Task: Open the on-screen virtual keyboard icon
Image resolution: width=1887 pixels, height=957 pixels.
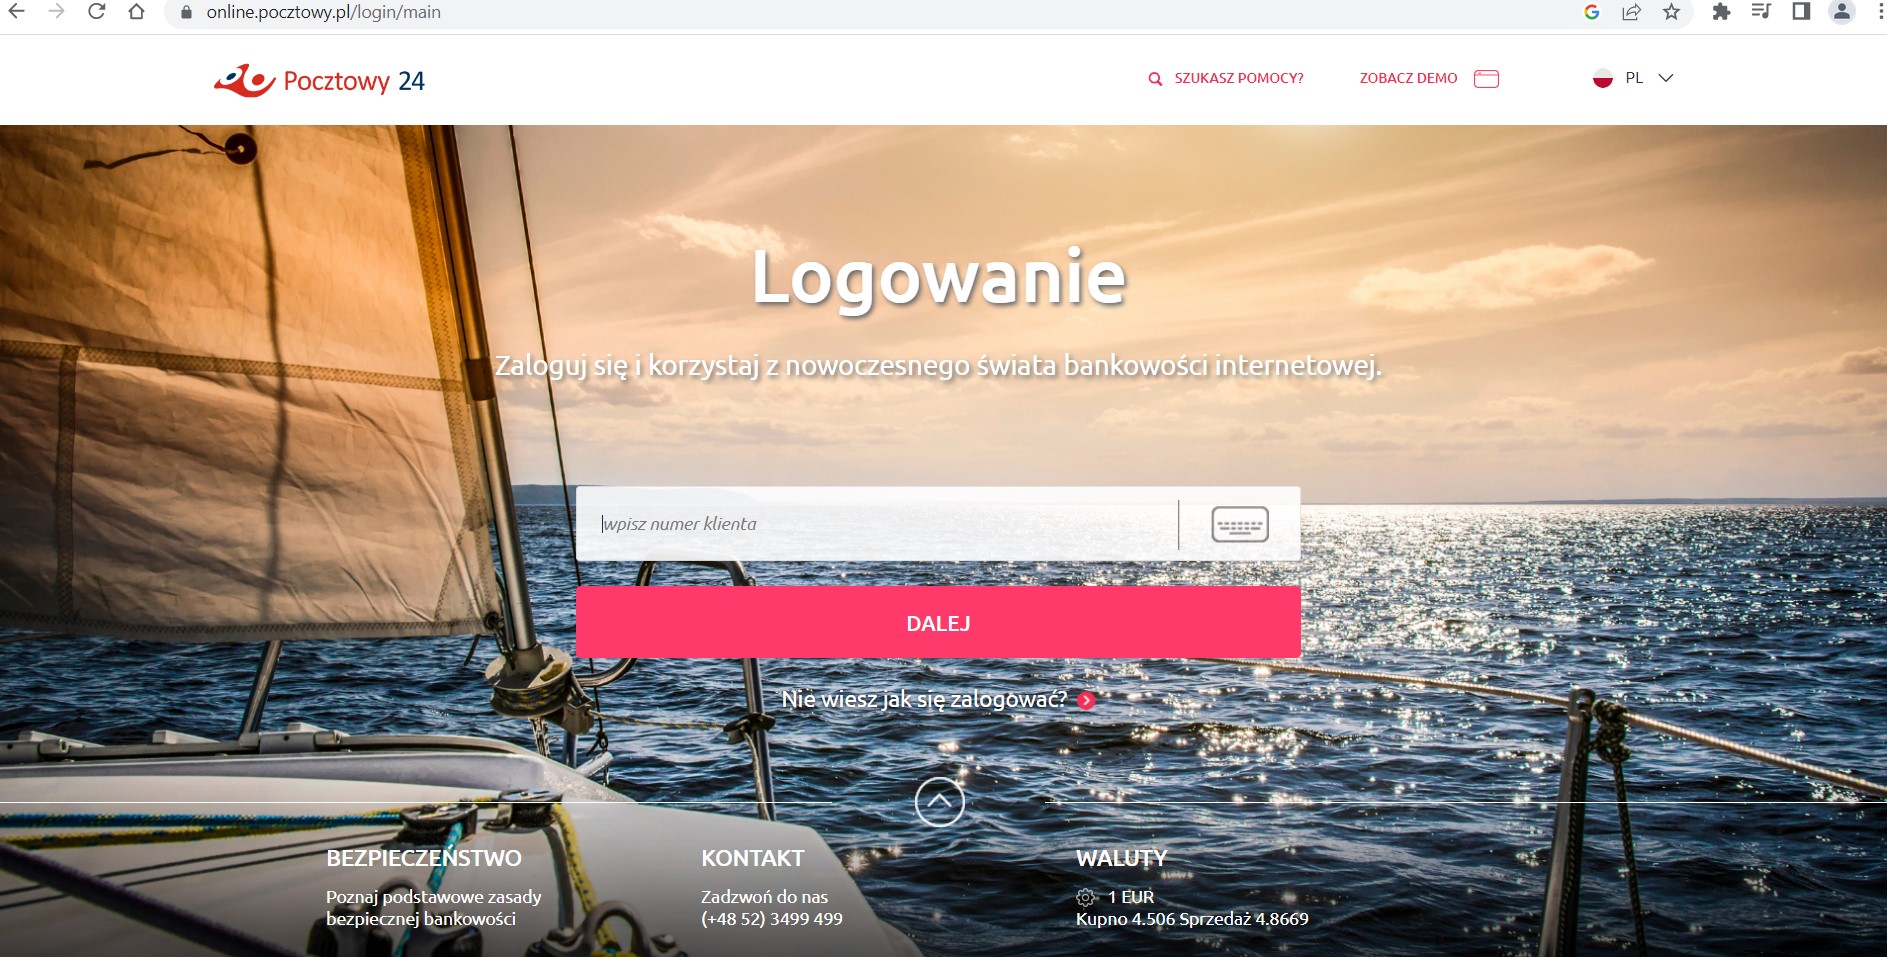Action: pyautogui.click(x=1240, y=524)
